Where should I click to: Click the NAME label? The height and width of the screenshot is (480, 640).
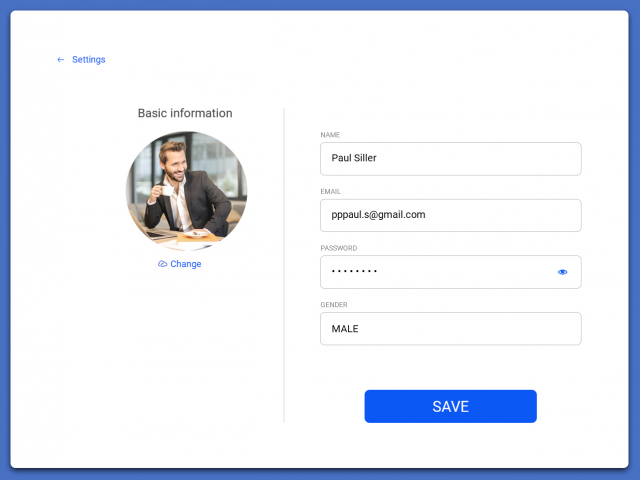pos(330,135)
